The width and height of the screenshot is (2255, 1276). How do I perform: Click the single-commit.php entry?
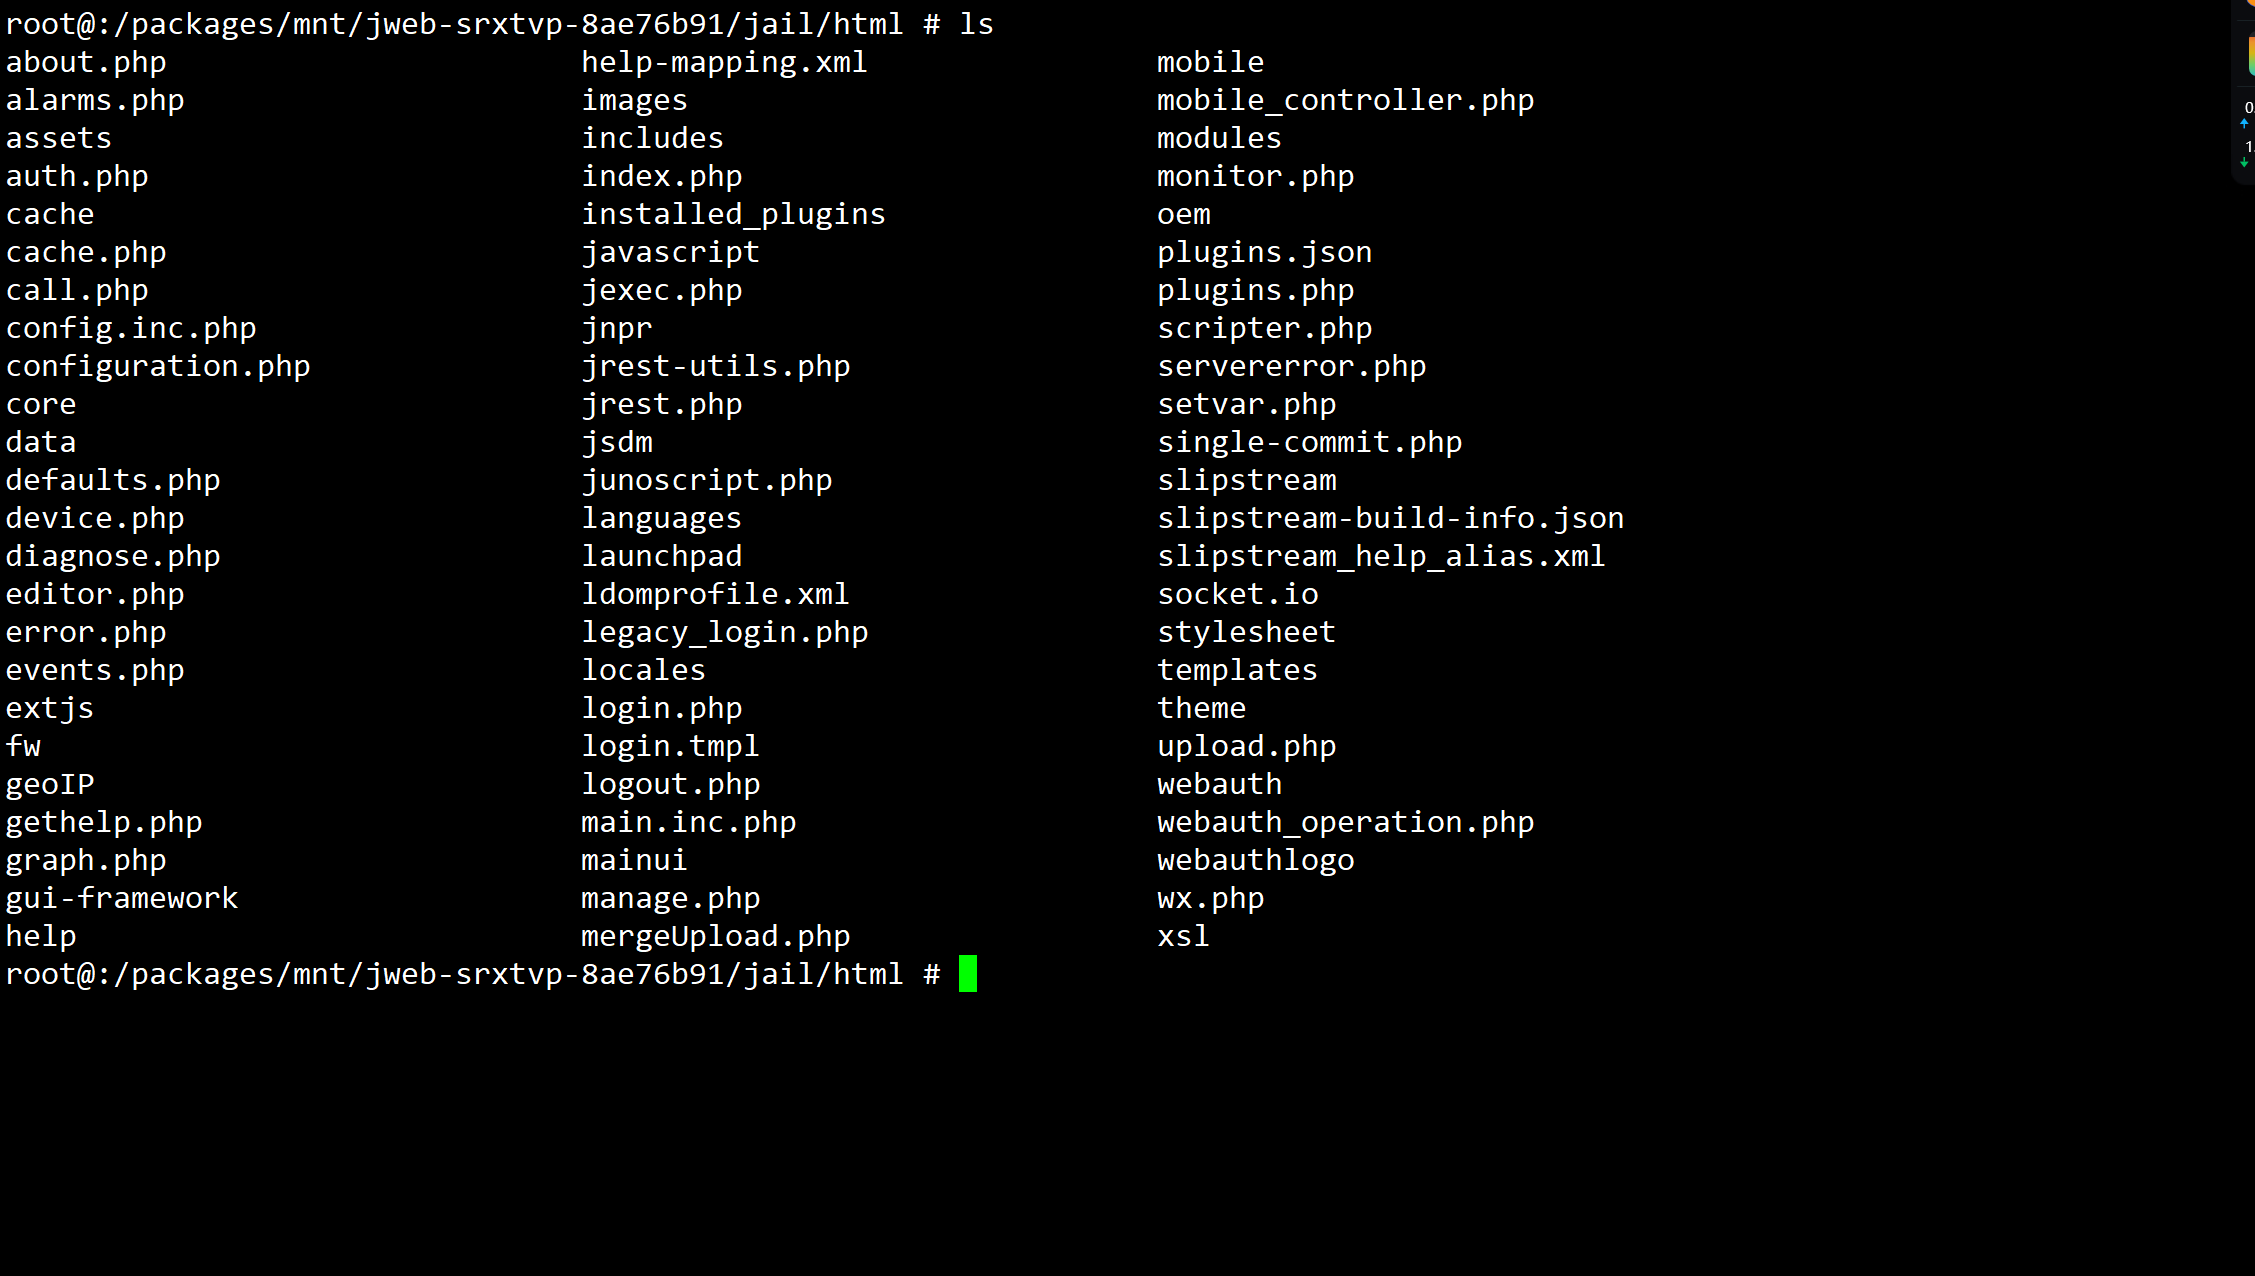coord(1309,442)
